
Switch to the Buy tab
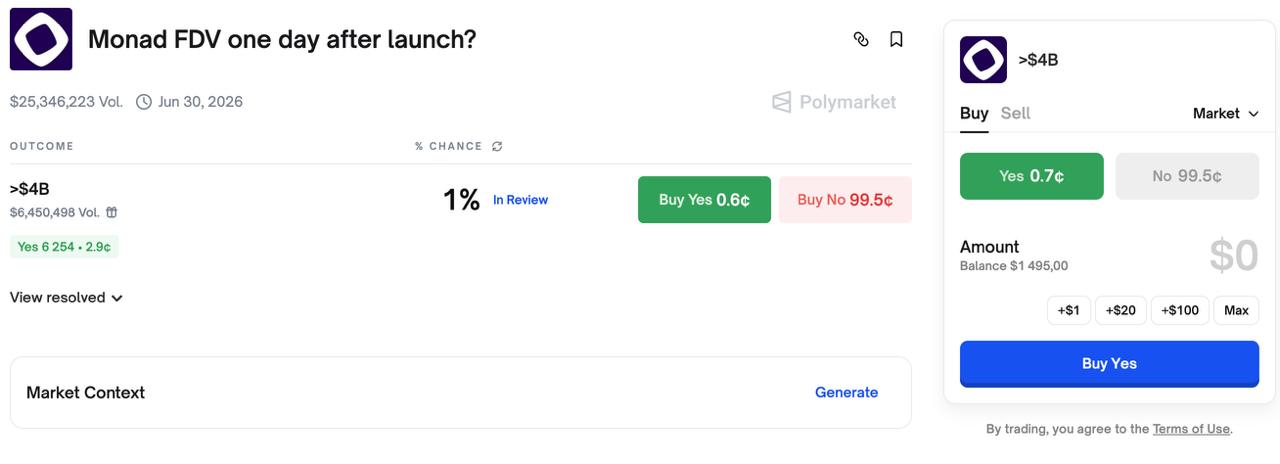[x=973, y=114]
